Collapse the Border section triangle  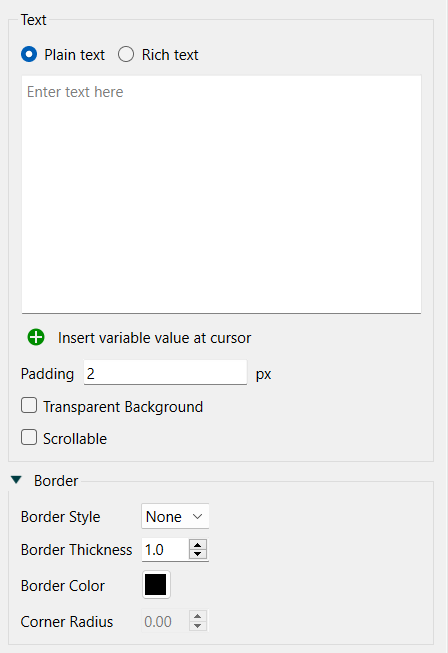pyautogui.click(x=16, y=480)
